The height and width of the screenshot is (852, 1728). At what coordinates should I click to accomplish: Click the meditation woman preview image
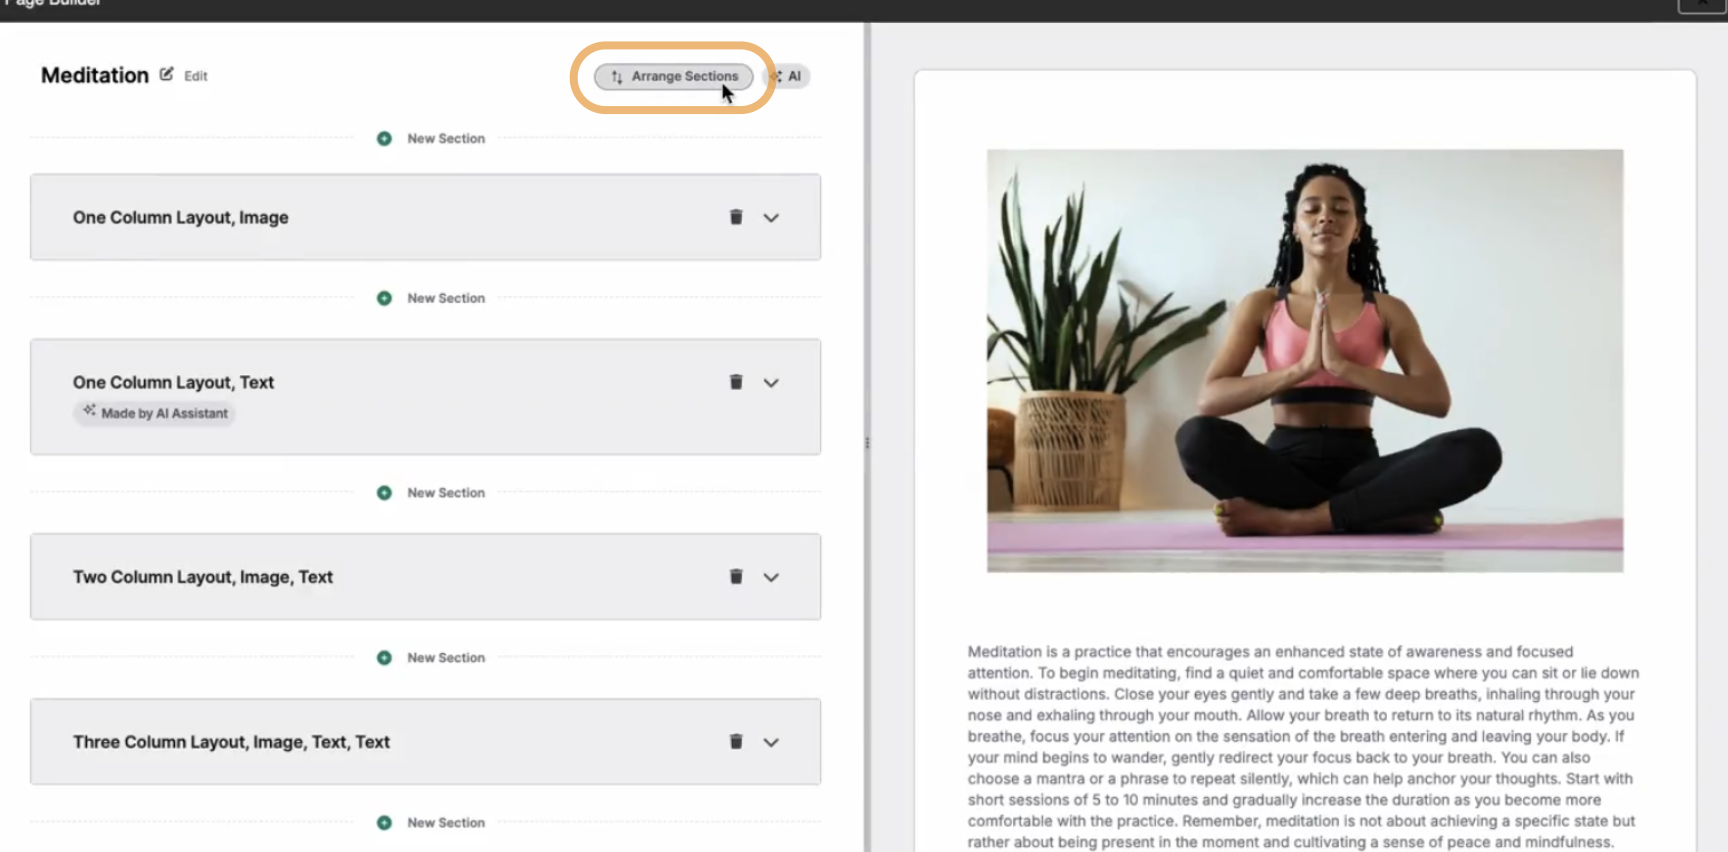[1305, 360]
